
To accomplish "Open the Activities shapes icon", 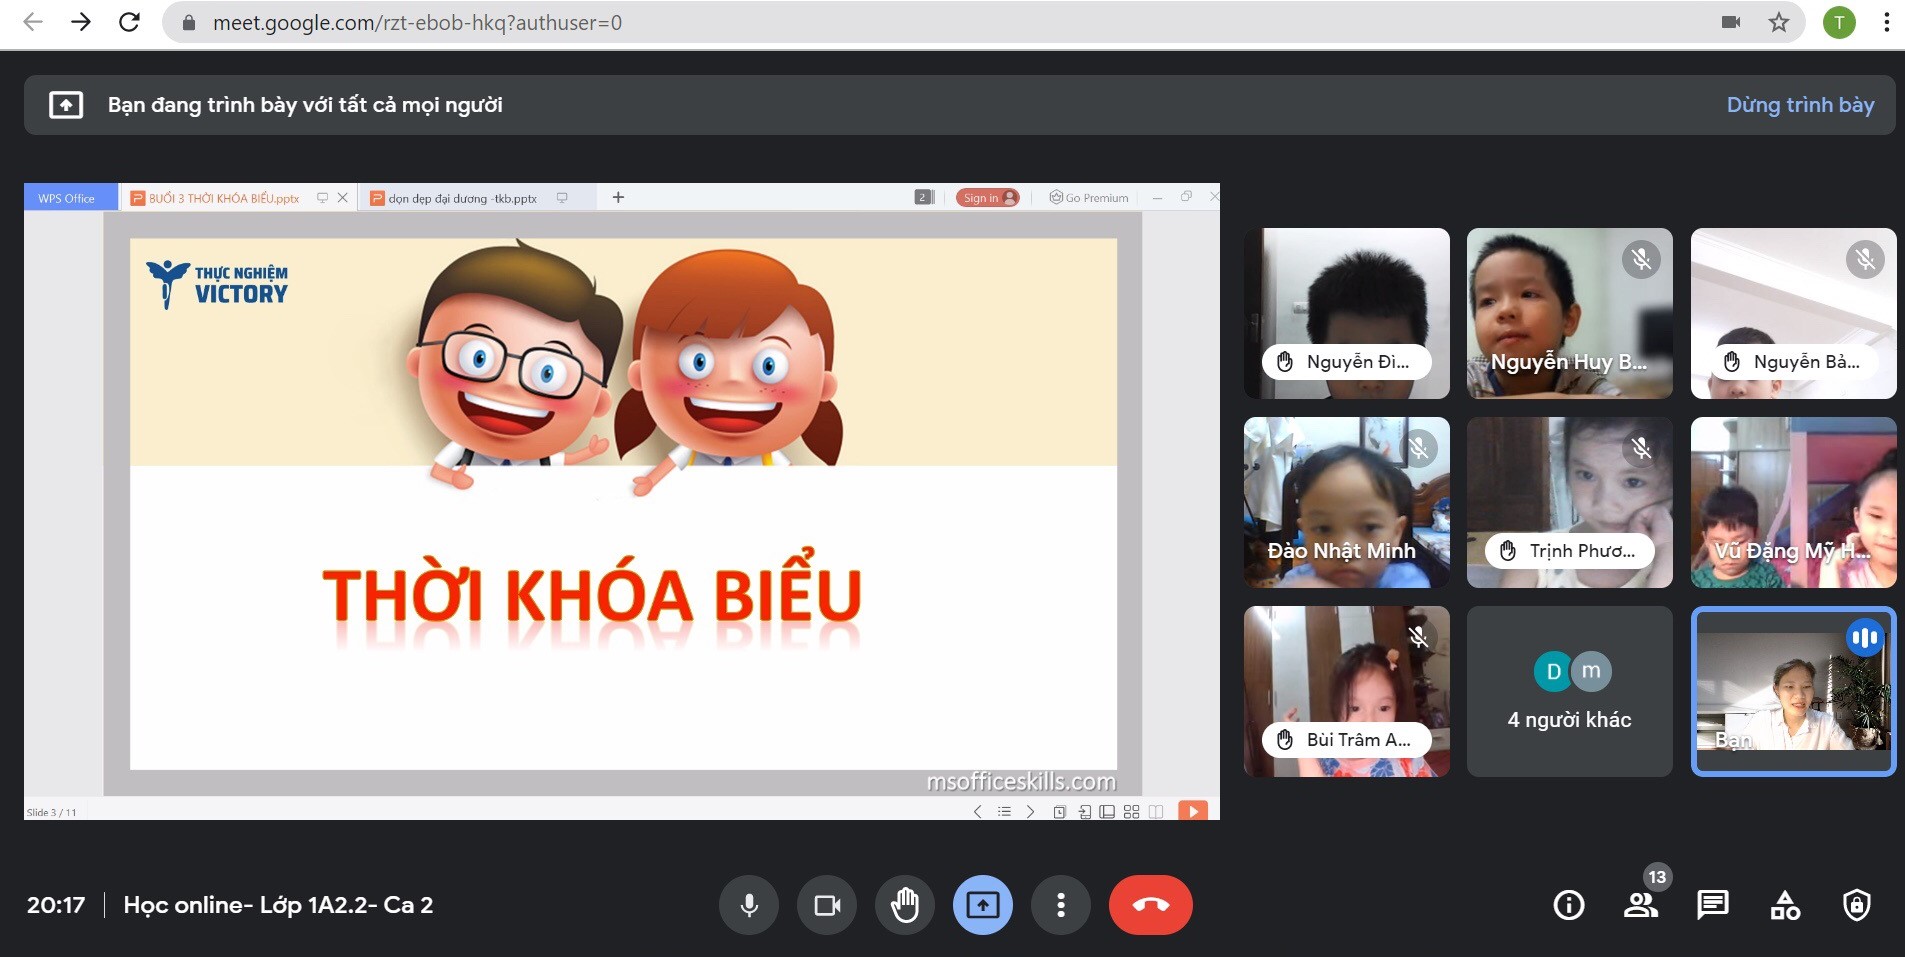I will [1785, 905].
